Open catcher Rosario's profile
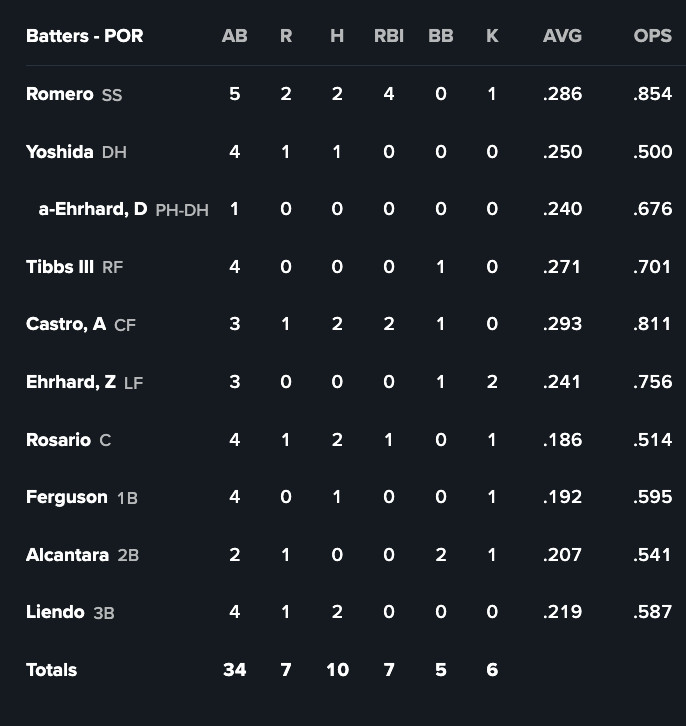The image size is (686, 726). coord(58,440)
